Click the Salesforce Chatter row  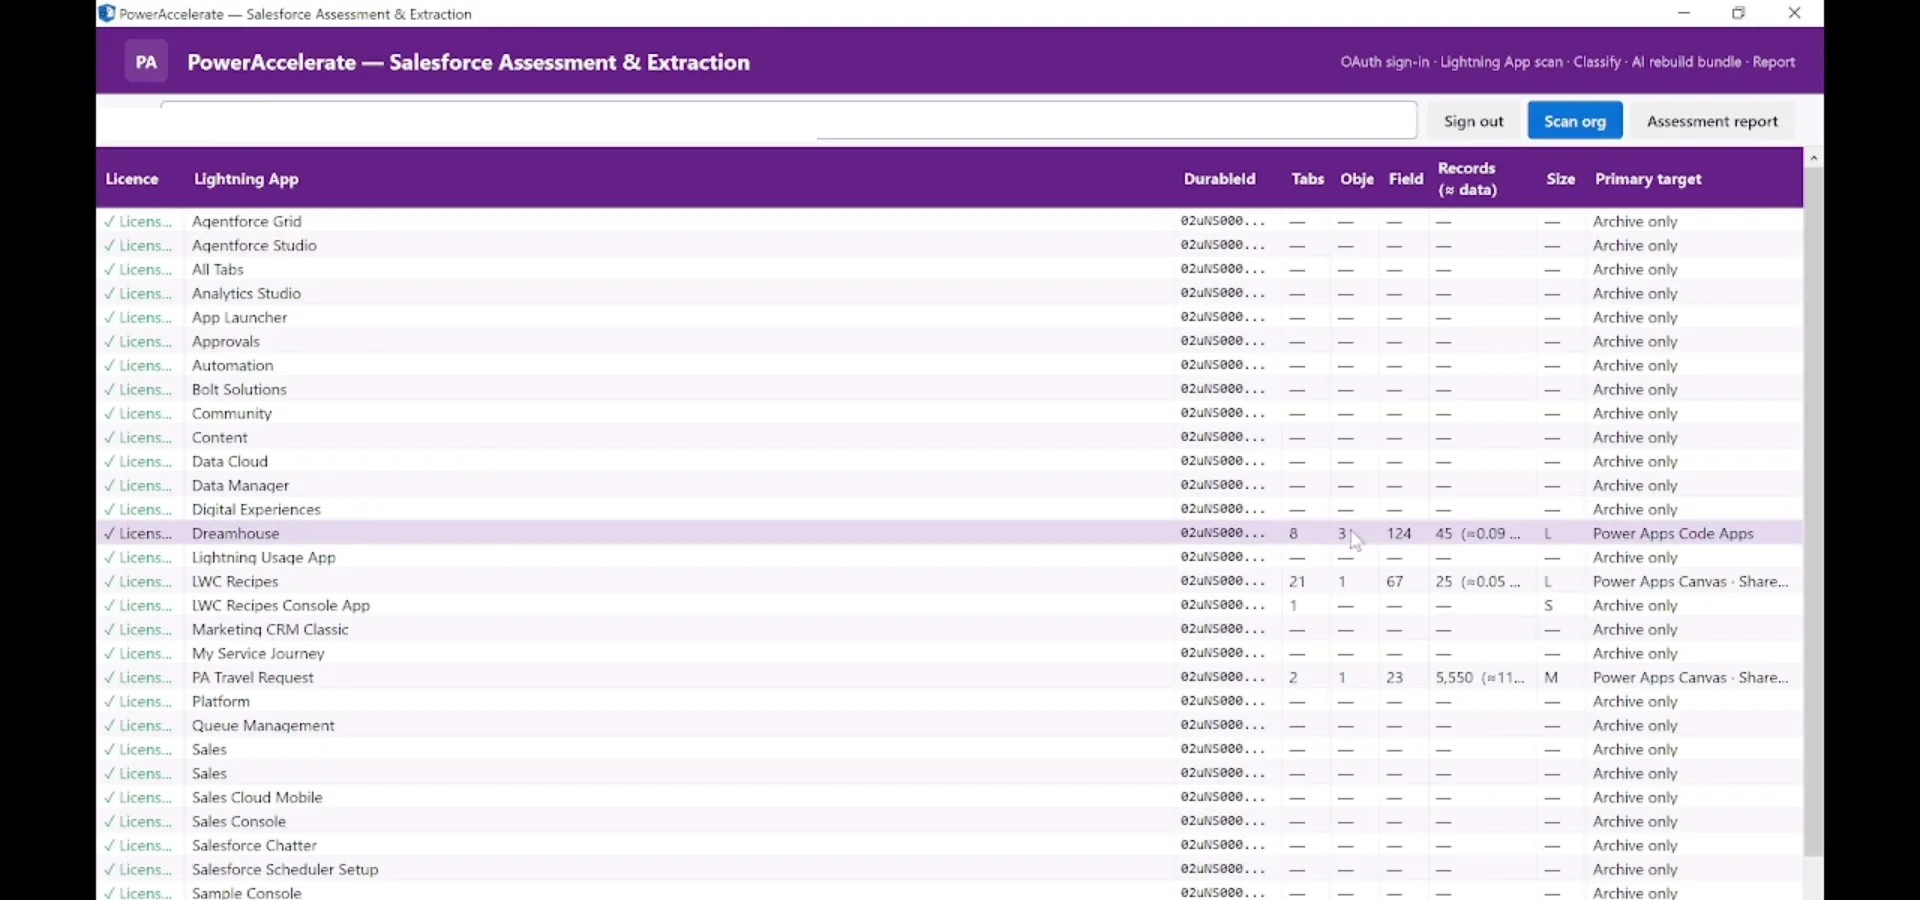[950, 845]
